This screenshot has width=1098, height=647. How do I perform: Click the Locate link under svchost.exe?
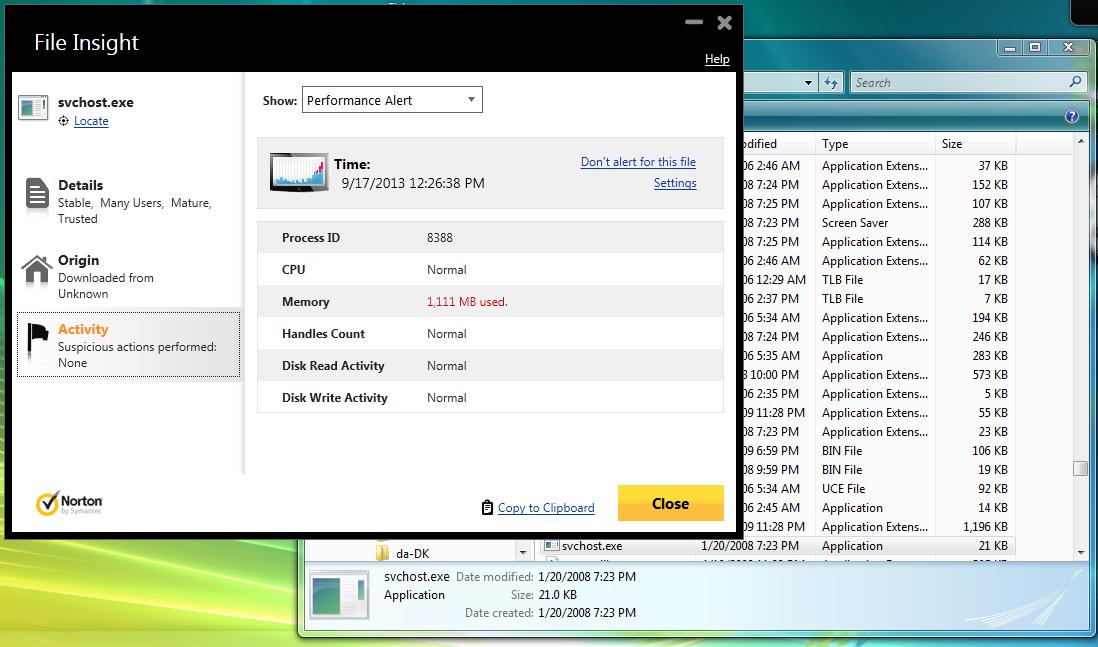point(91,121)
